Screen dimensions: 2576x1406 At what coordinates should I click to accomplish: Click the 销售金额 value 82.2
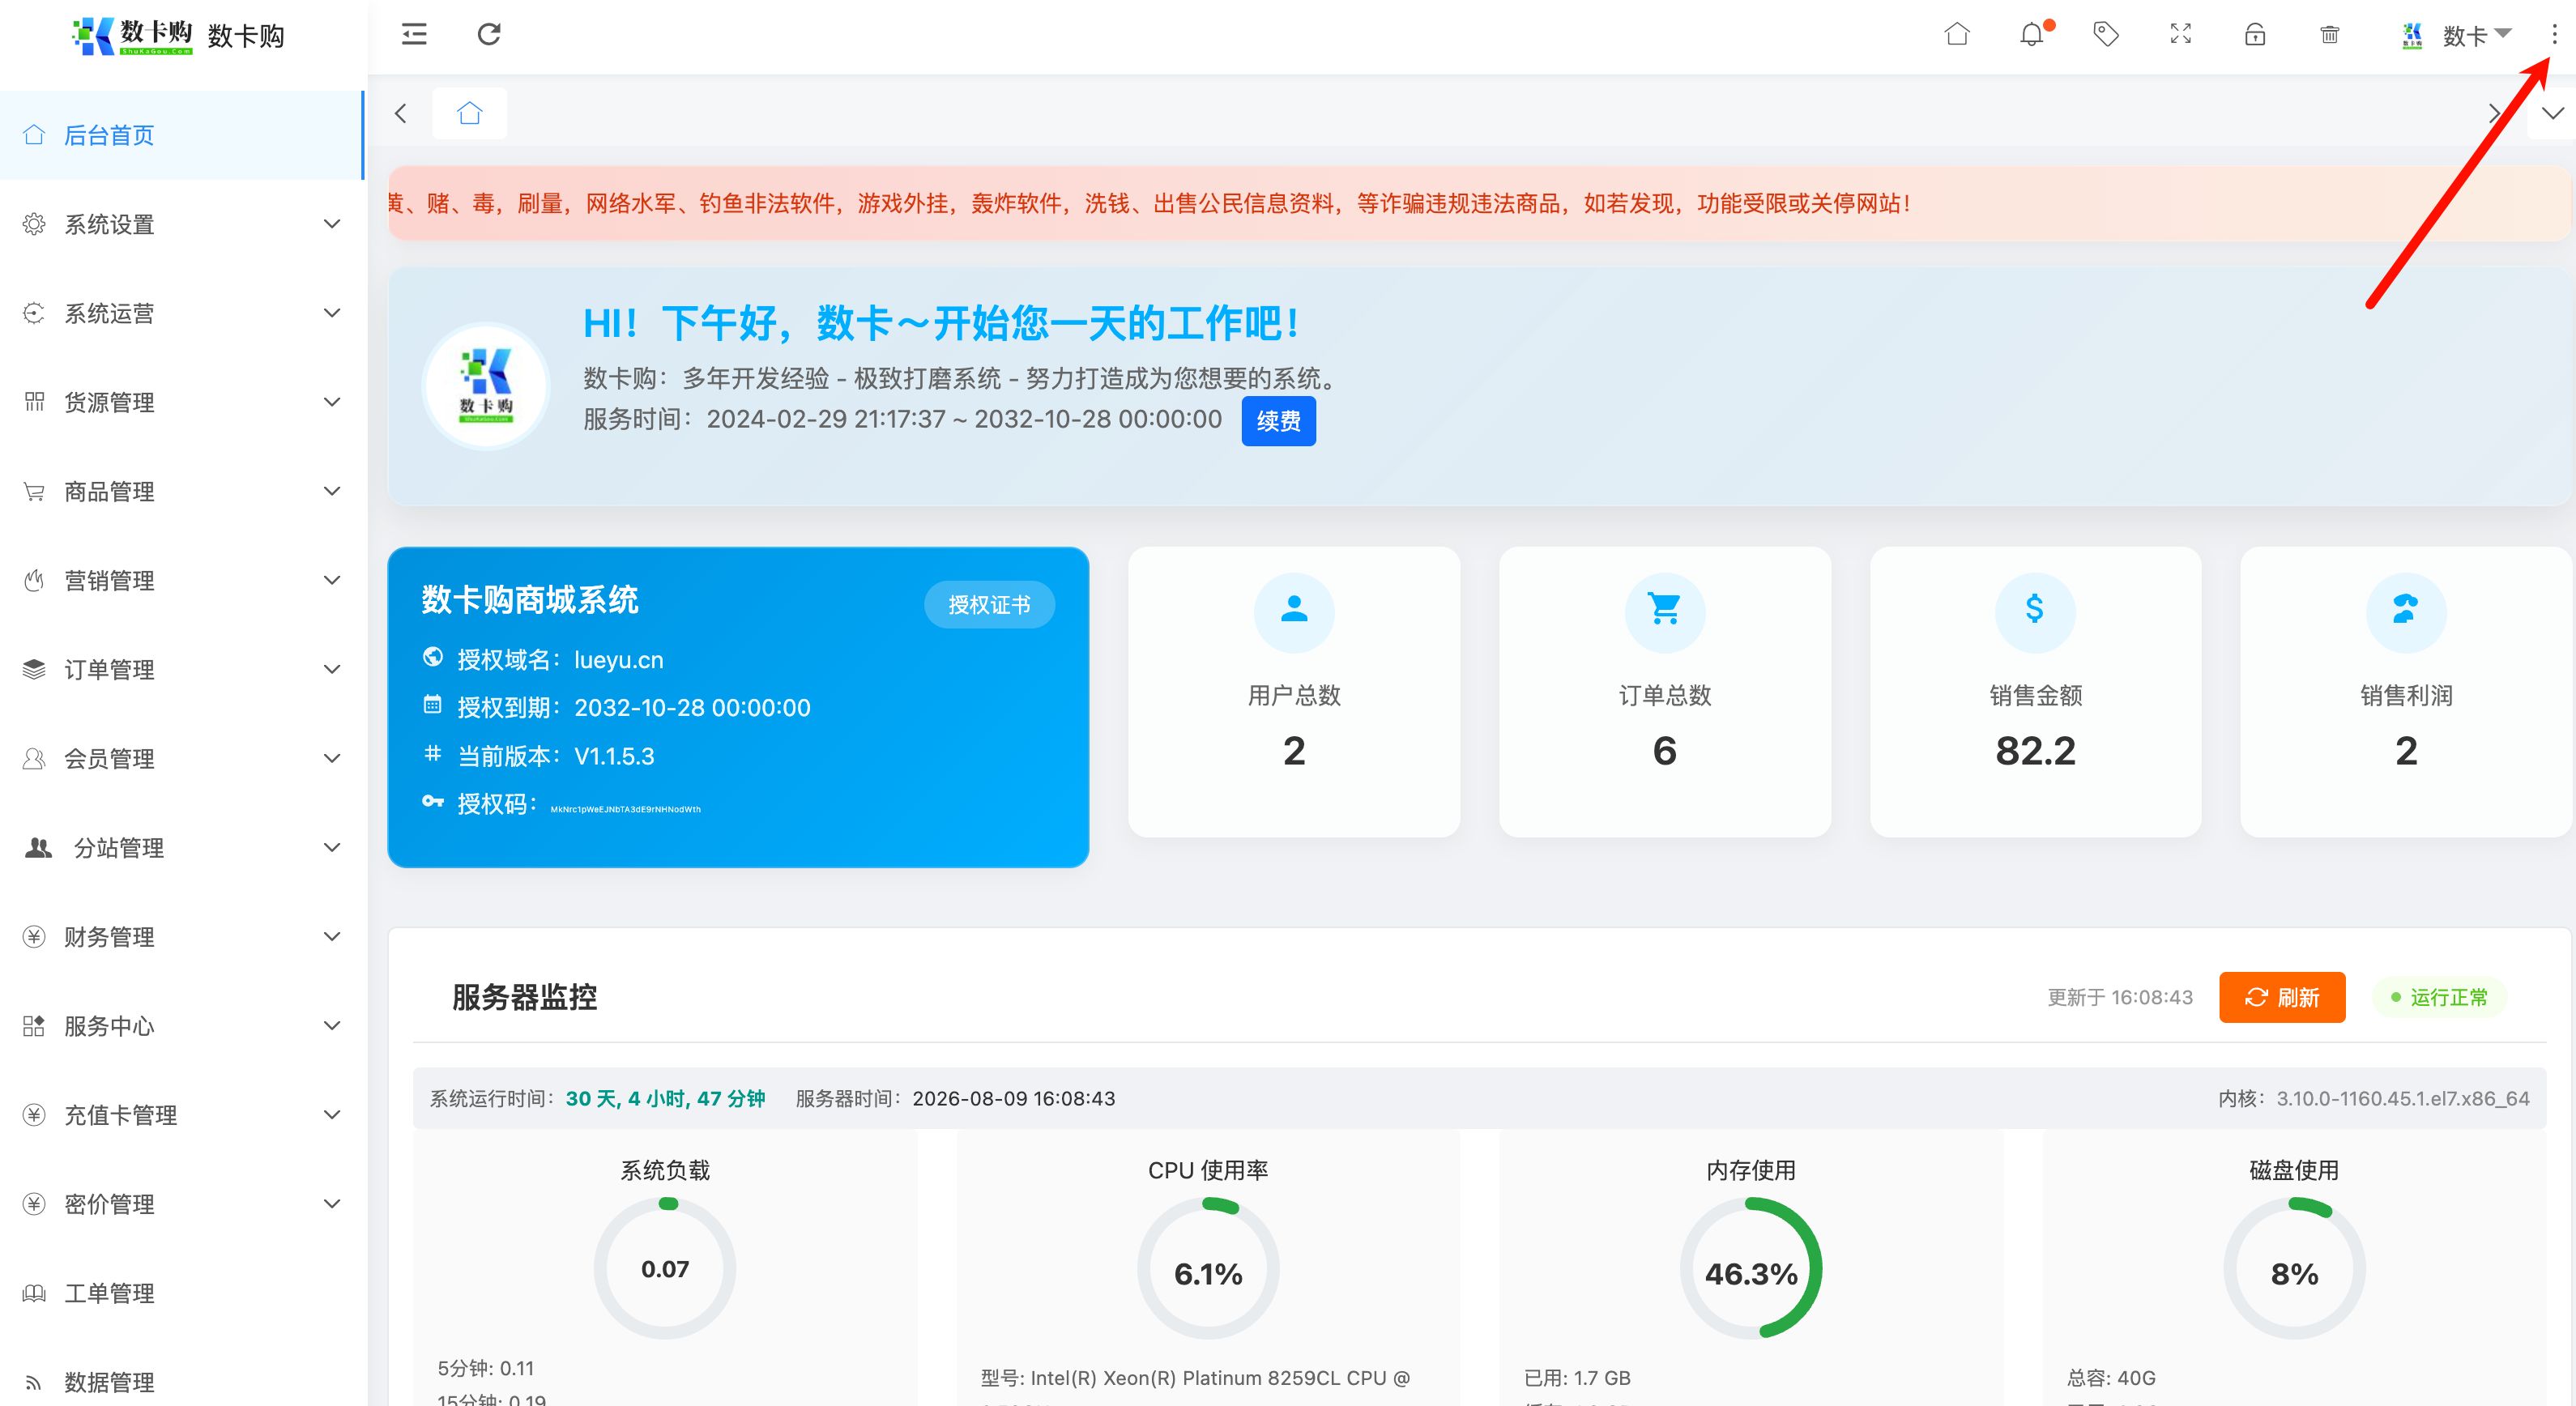coord(2035,750)
